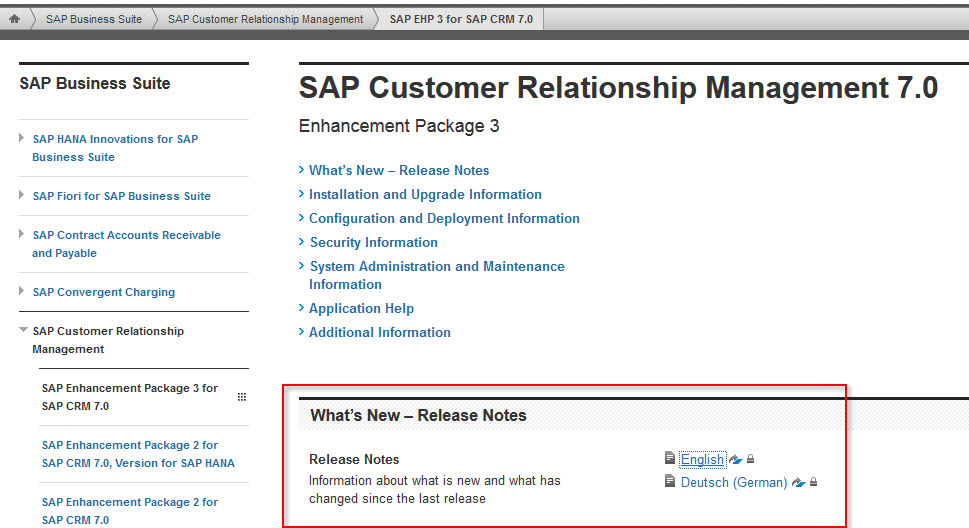Click the lock icon after the English link

click(751, 460)
